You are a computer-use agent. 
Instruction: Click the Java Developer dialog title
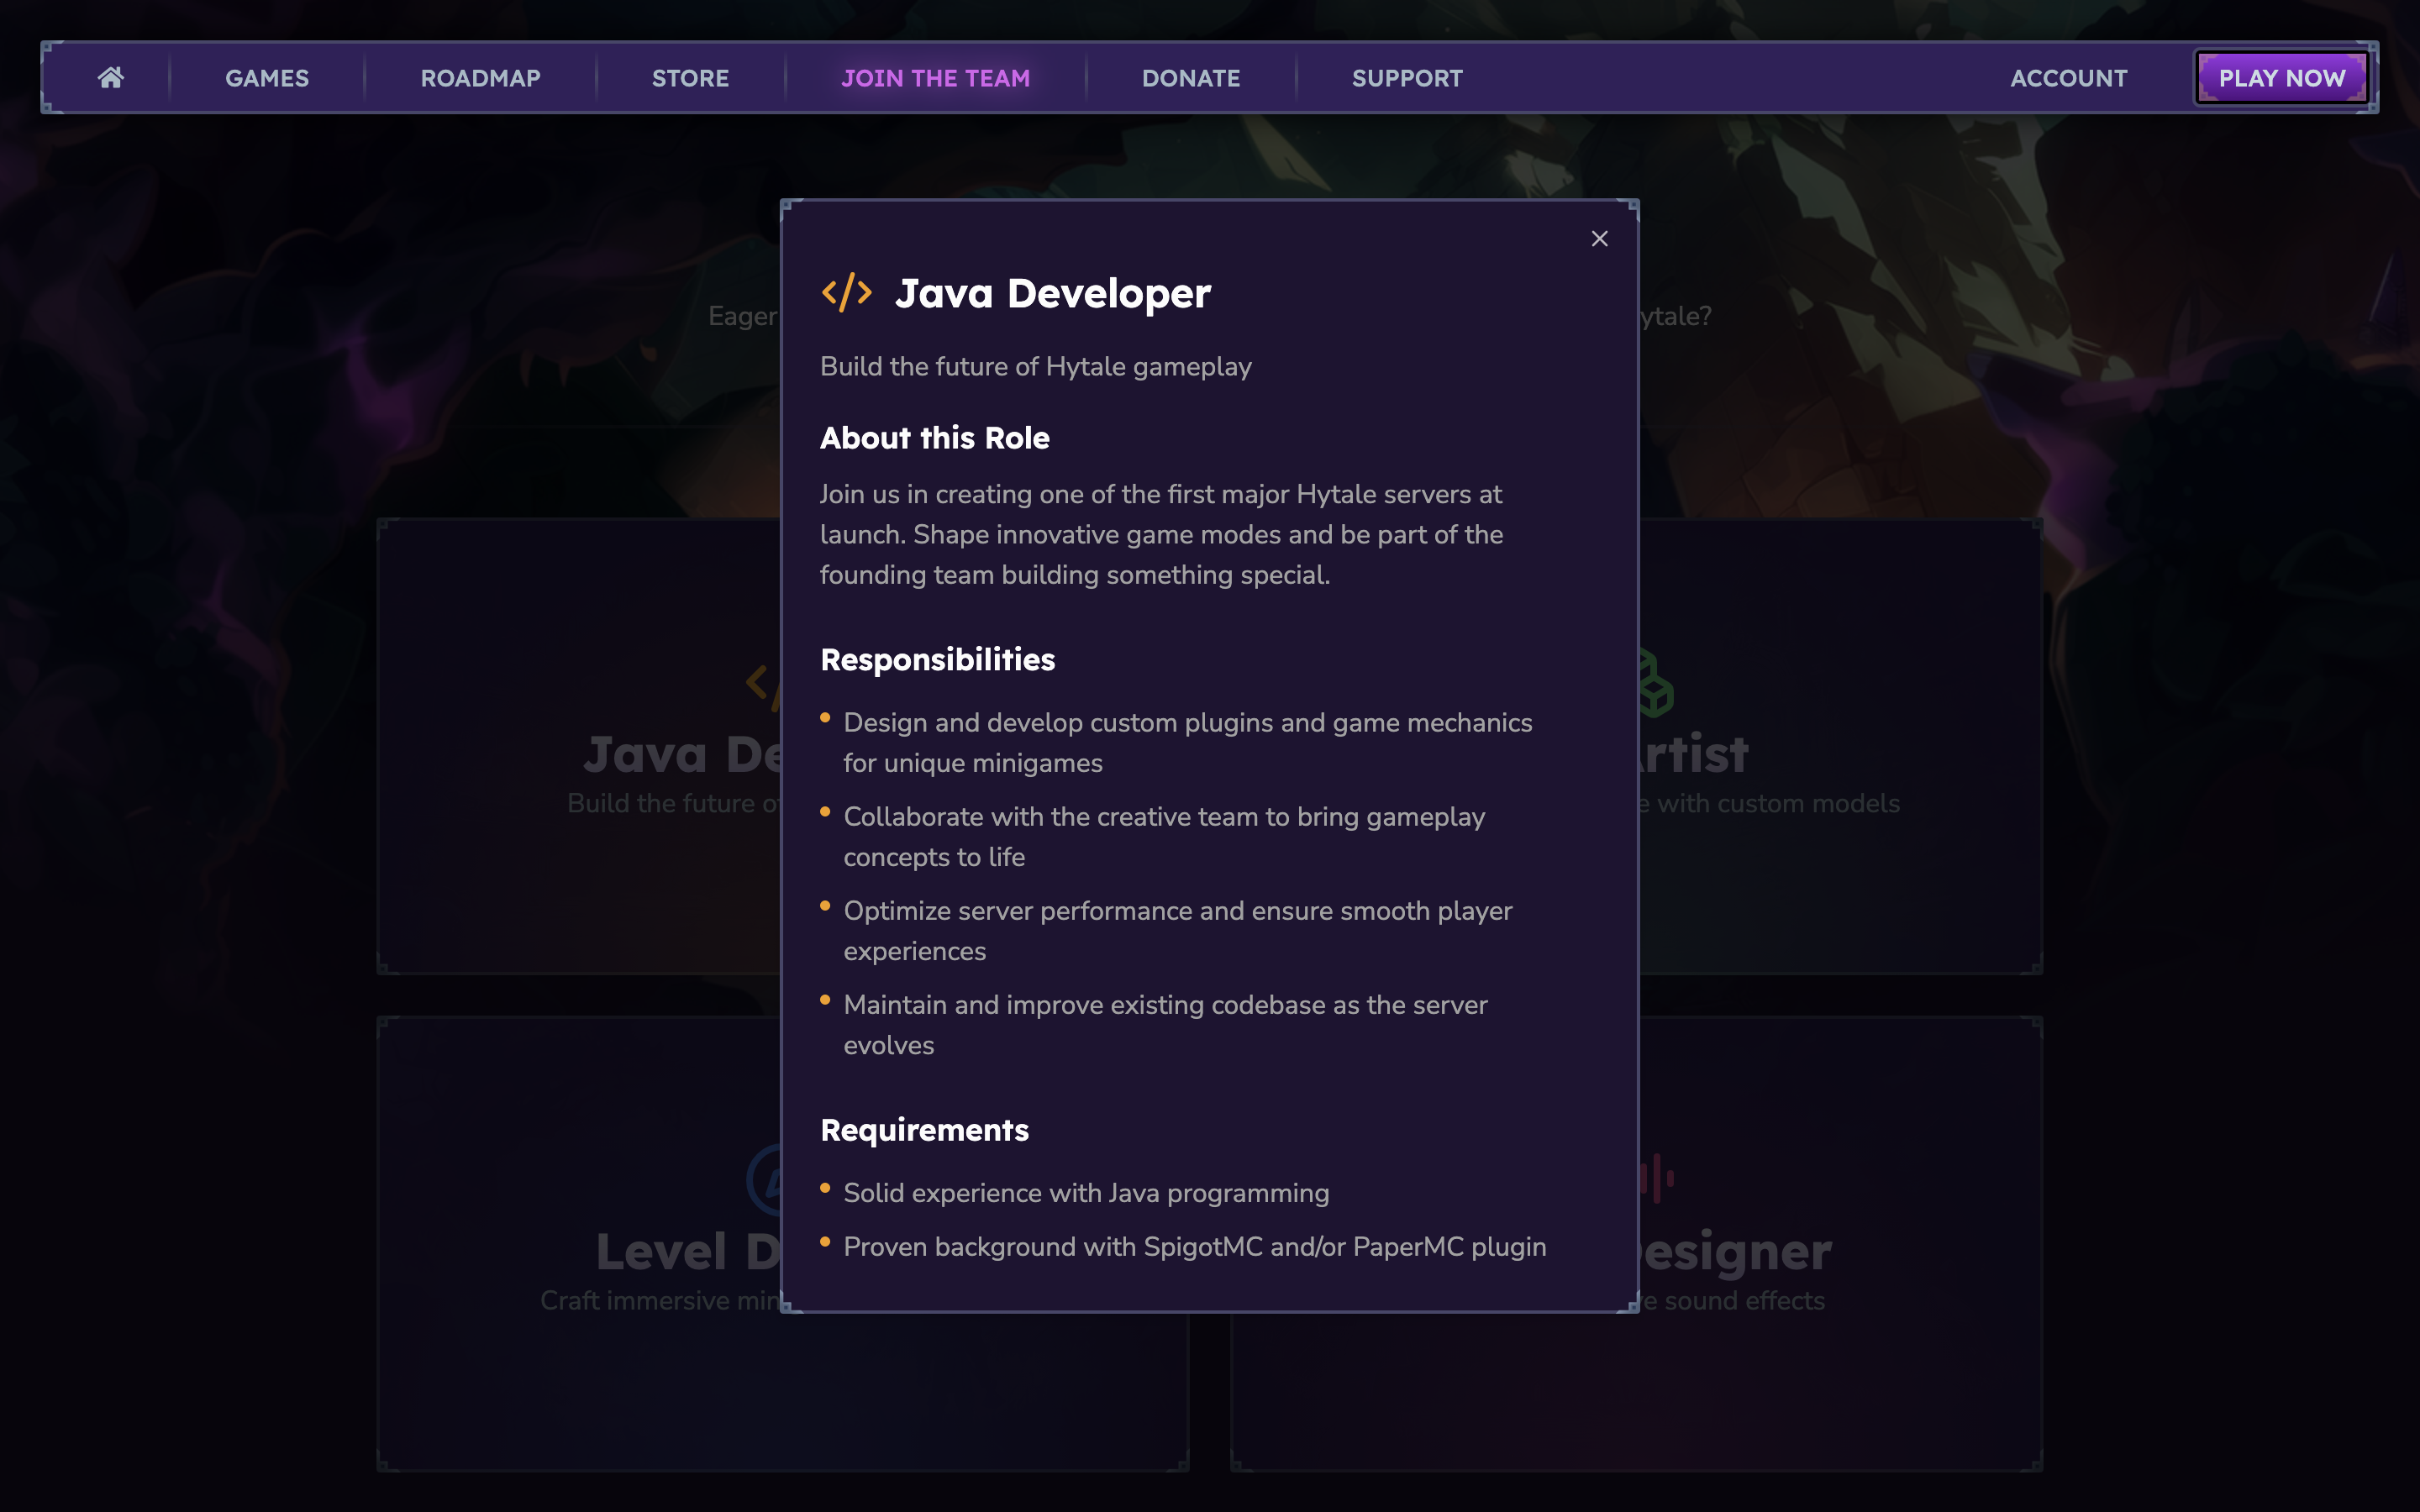click(1052, 294)
